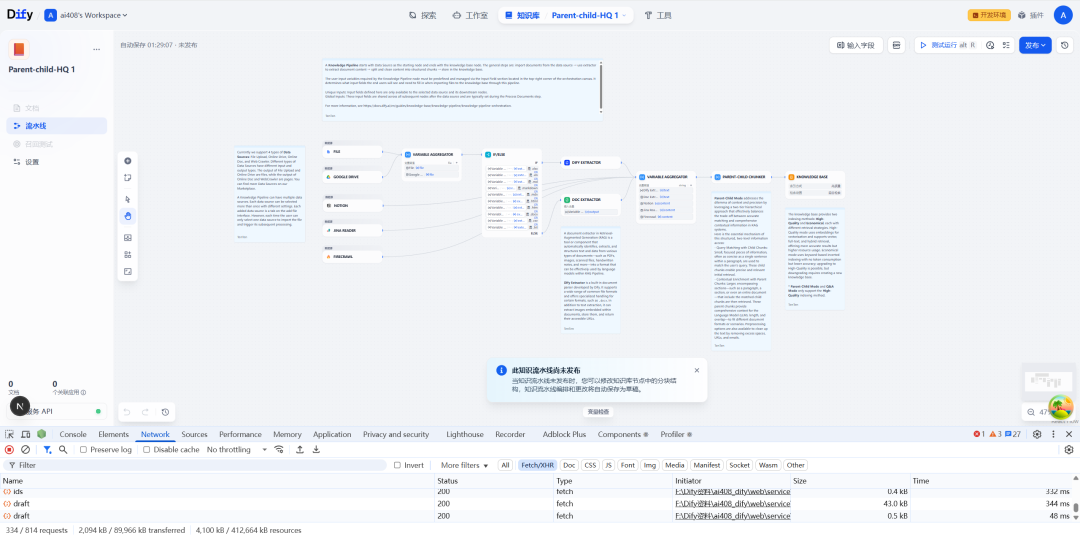Image resolution: width=1080 pixels, height=535 pixels.
Task: Open the Application tab
Action: tap(332, 434)
